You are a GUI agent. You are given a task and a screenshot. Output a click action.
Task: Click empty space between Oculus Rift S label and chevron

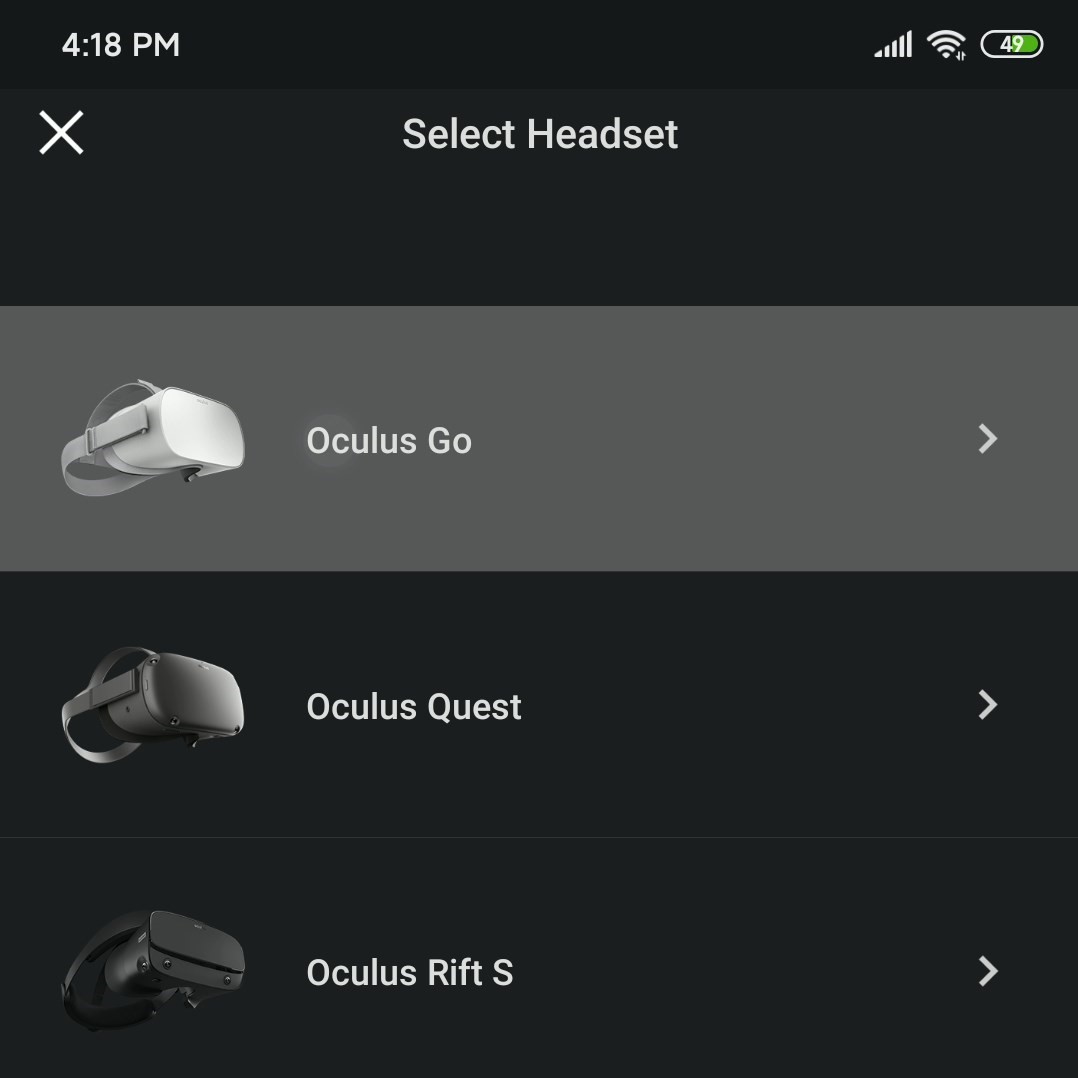750,972
